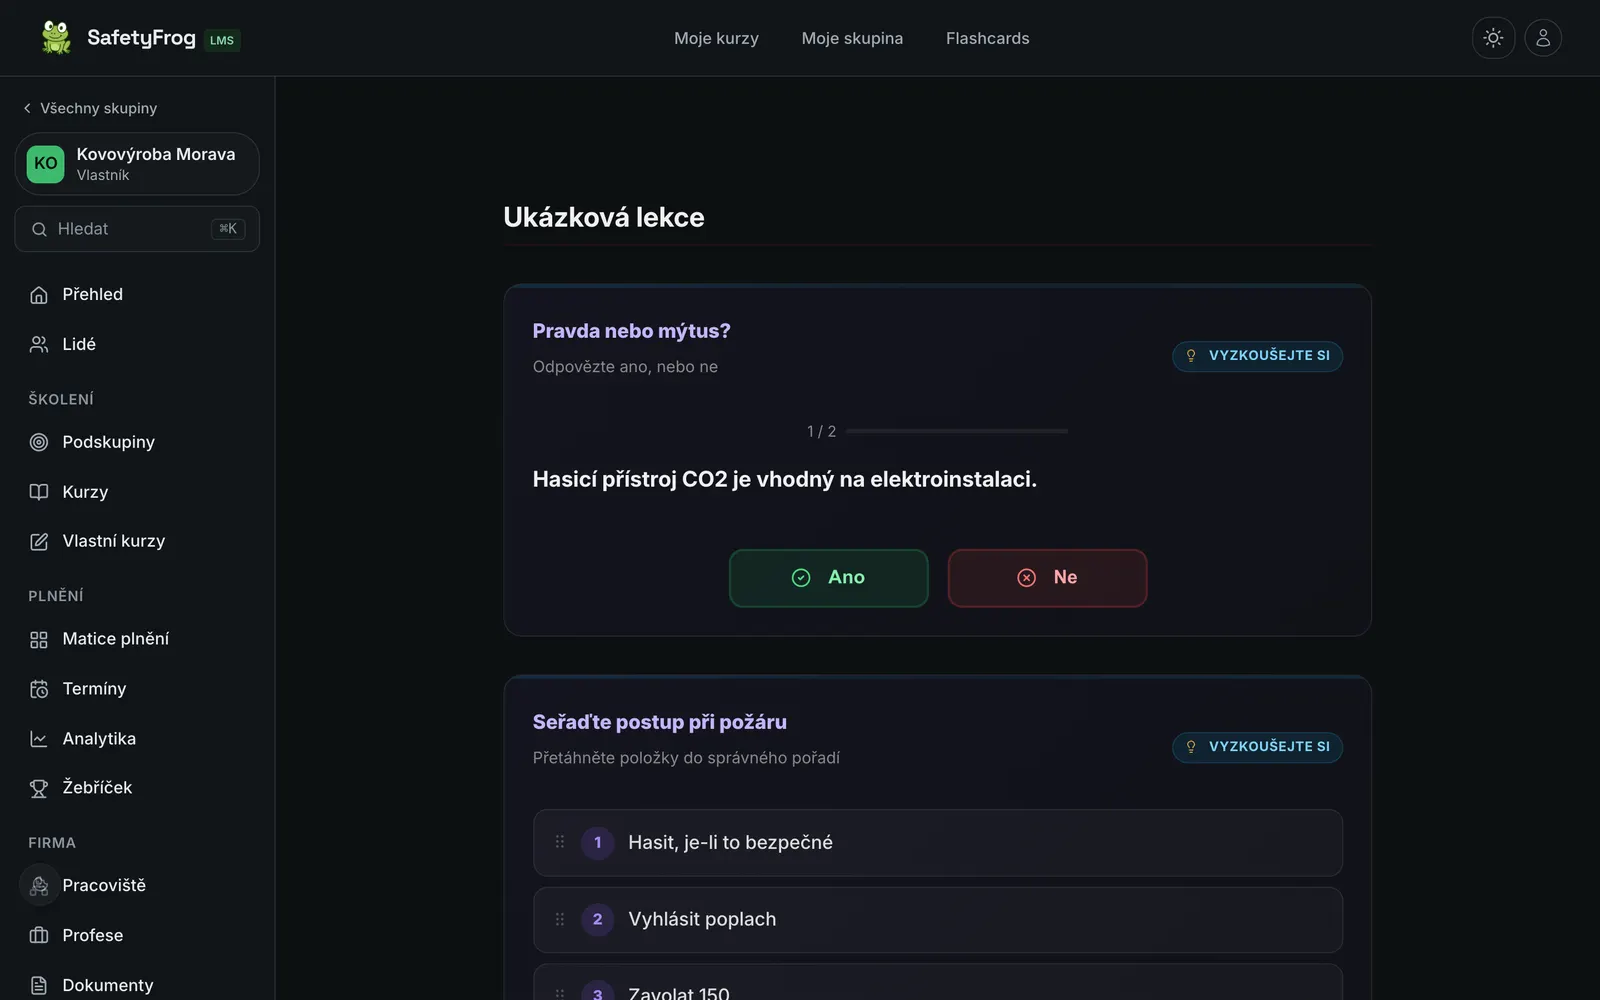1600x1000 pixels.
Task: Click the Profese briefcase icon
Action: pyautogui.click(x=39, y=935)
